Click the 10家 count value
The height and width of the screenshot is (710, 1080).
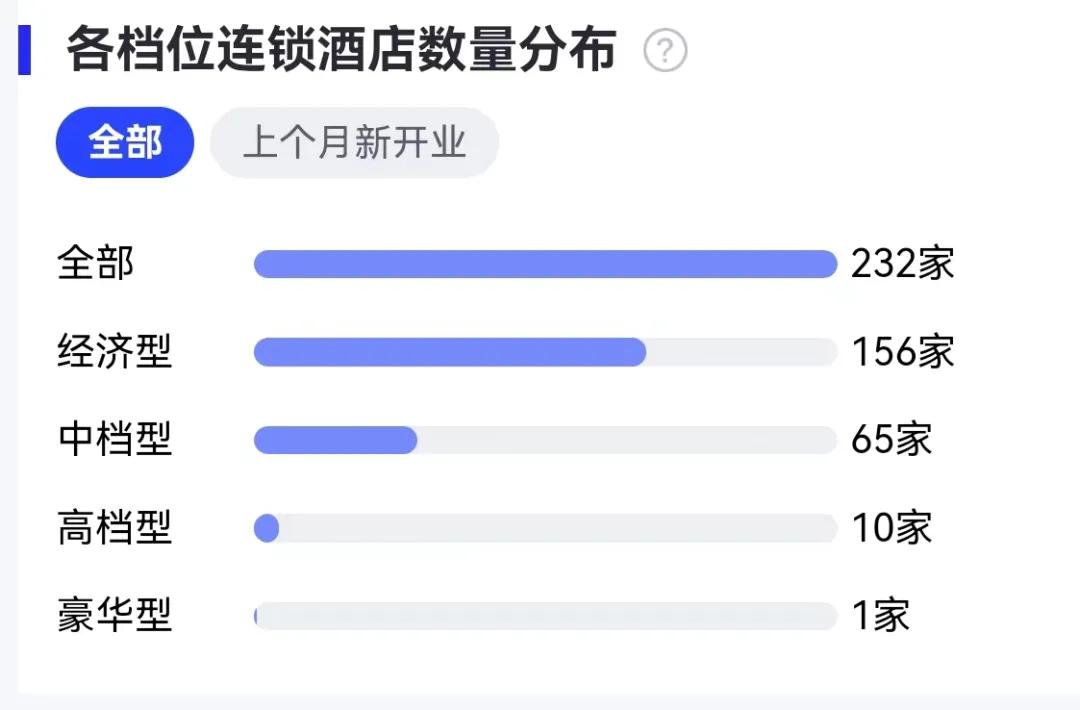[x=891, y=528]
